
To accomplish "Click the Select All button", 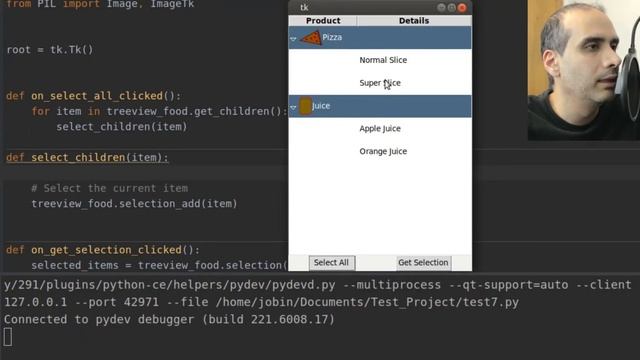I will (331, 263).
